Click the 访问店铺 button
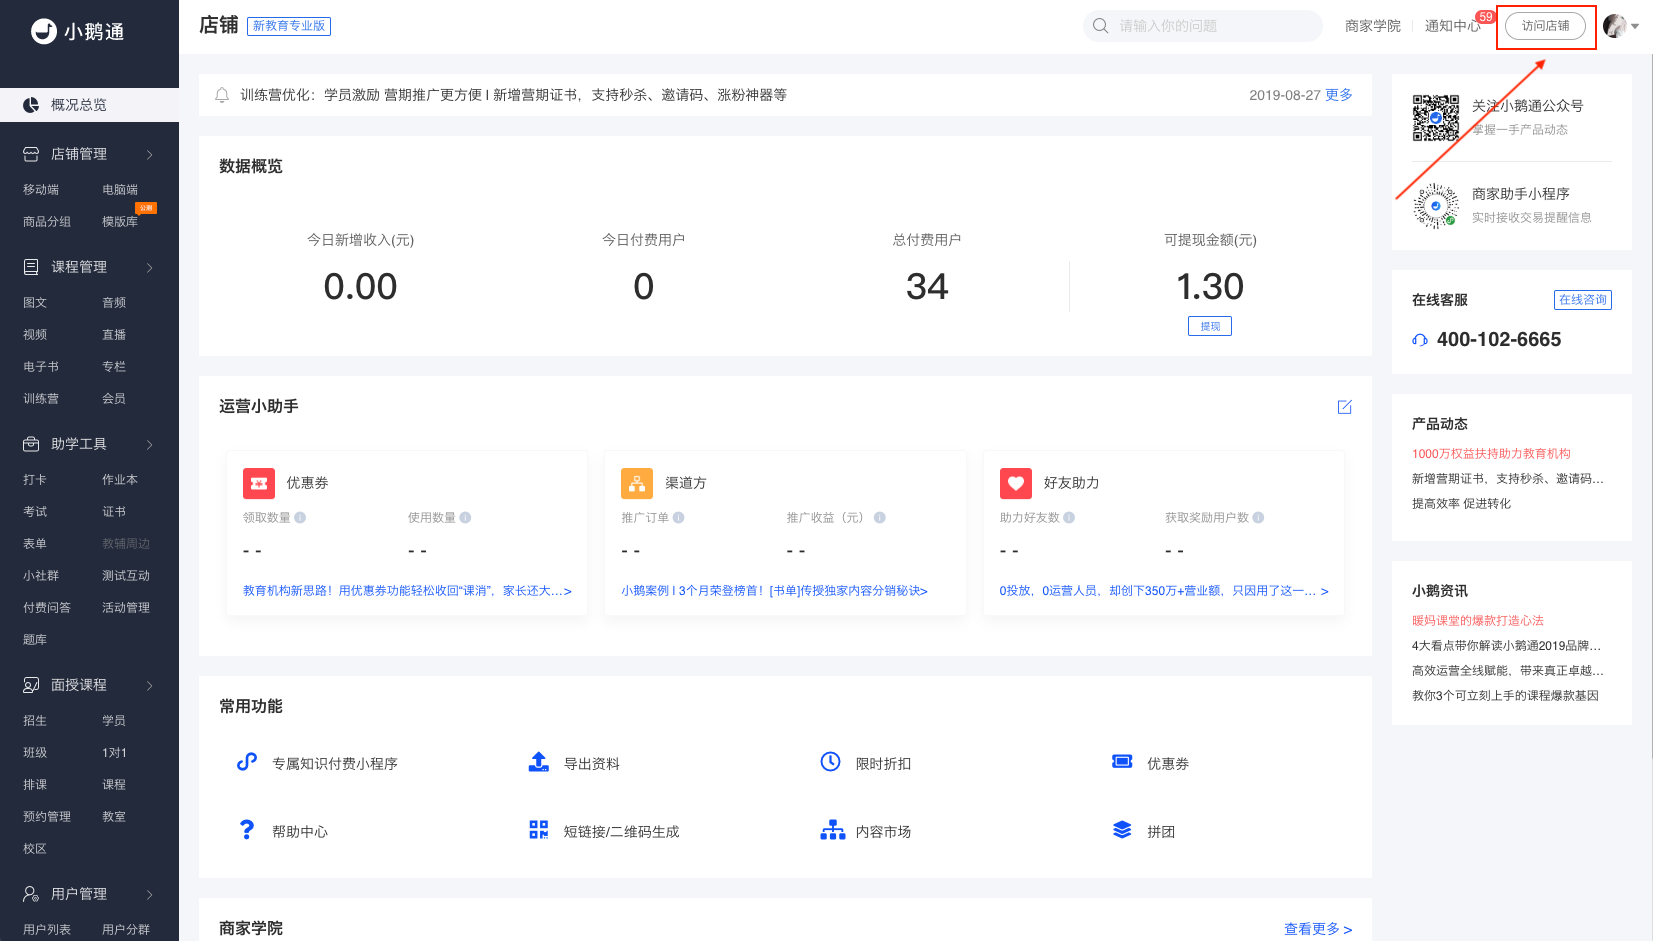This screenshot has width=1653, height=941. (1545, 26)
